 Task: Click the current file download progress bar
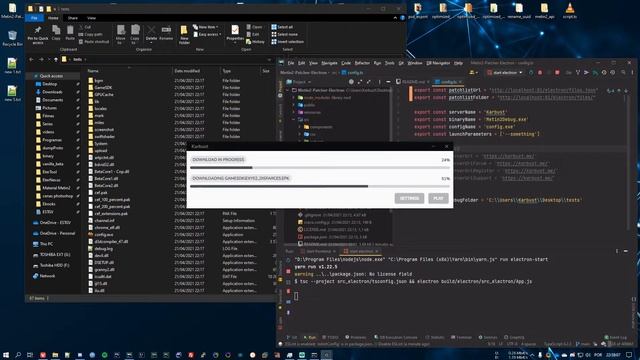pyautogui.click(x=320, y=186)
